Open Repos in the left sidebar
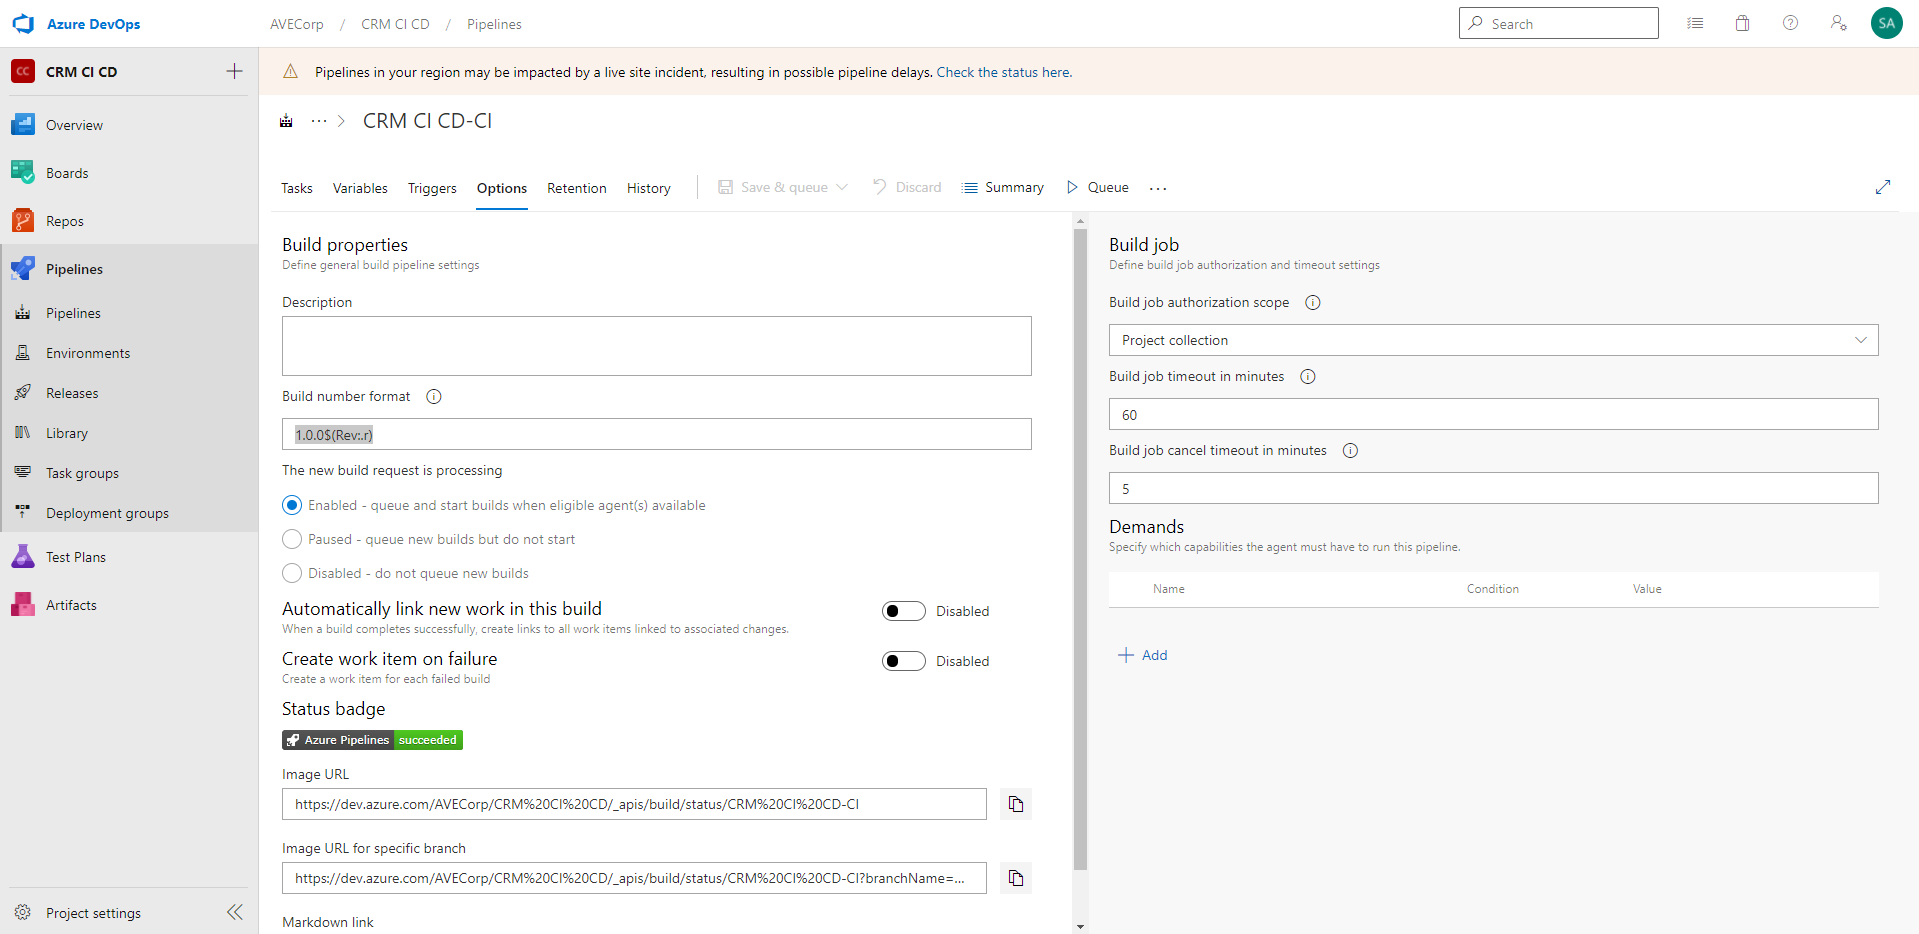The width and height of the screenshot is (1919, 934). tap(65, 220)
